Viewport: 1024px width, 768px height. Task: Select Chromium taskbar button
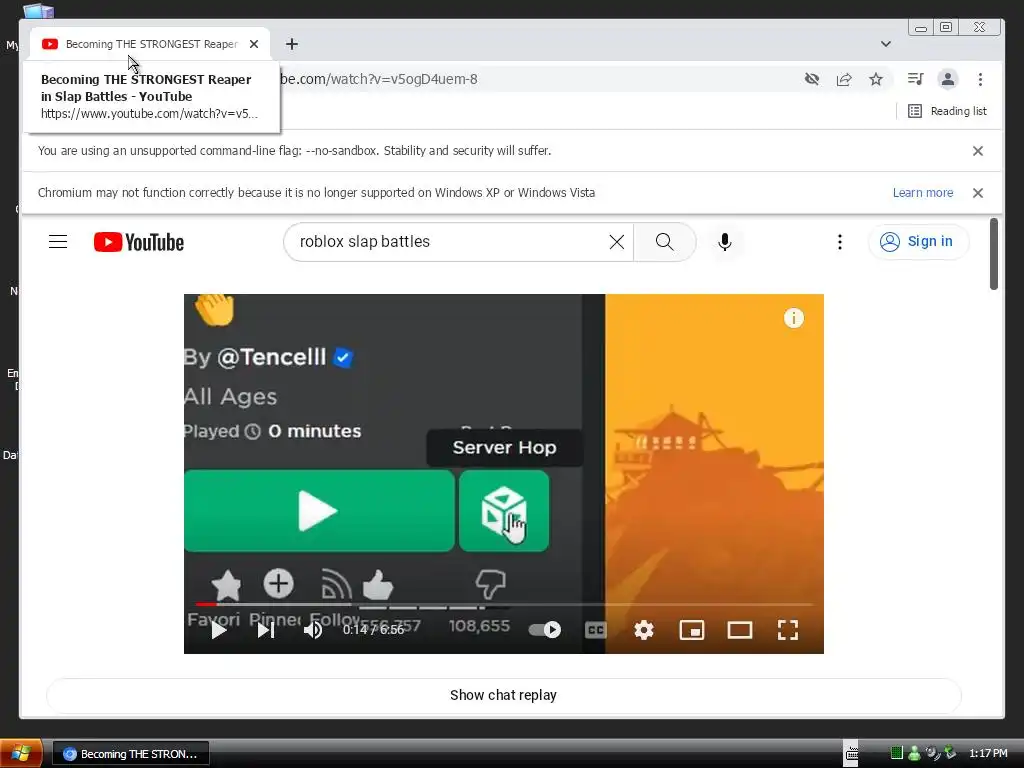coord(131,754)
